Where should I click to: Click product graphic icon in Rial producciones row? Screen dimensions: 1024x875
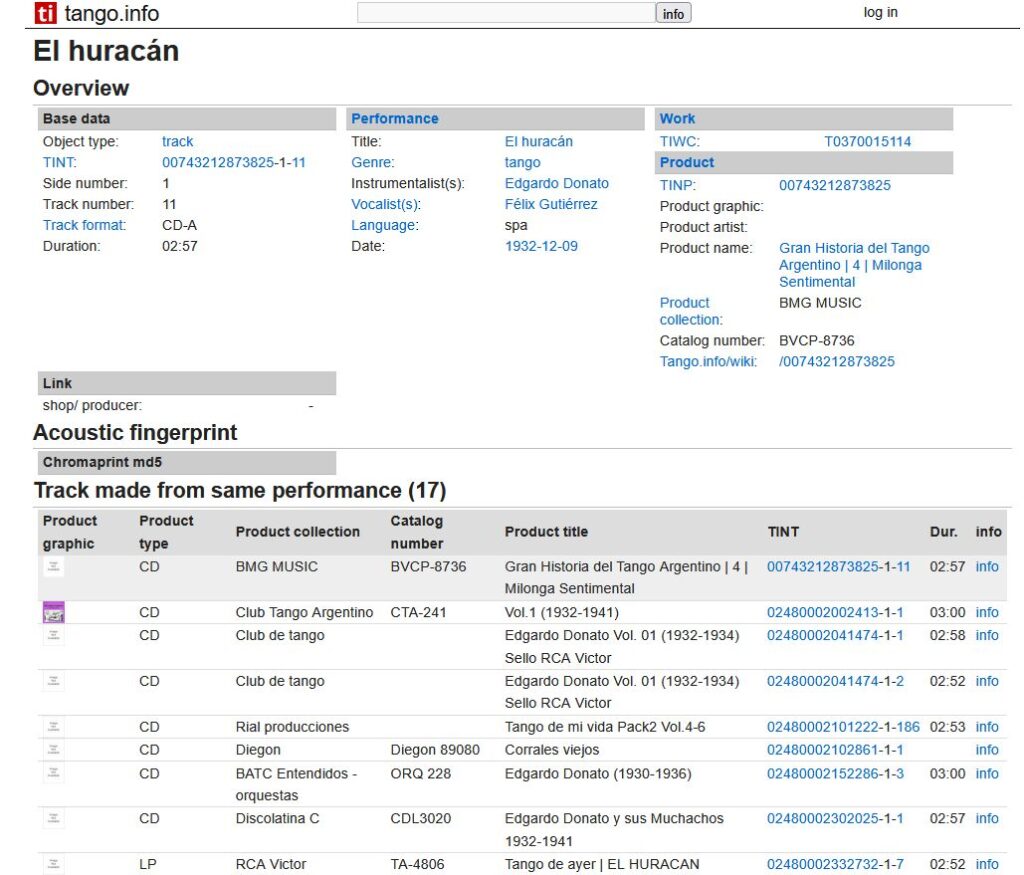coord(54,727)
